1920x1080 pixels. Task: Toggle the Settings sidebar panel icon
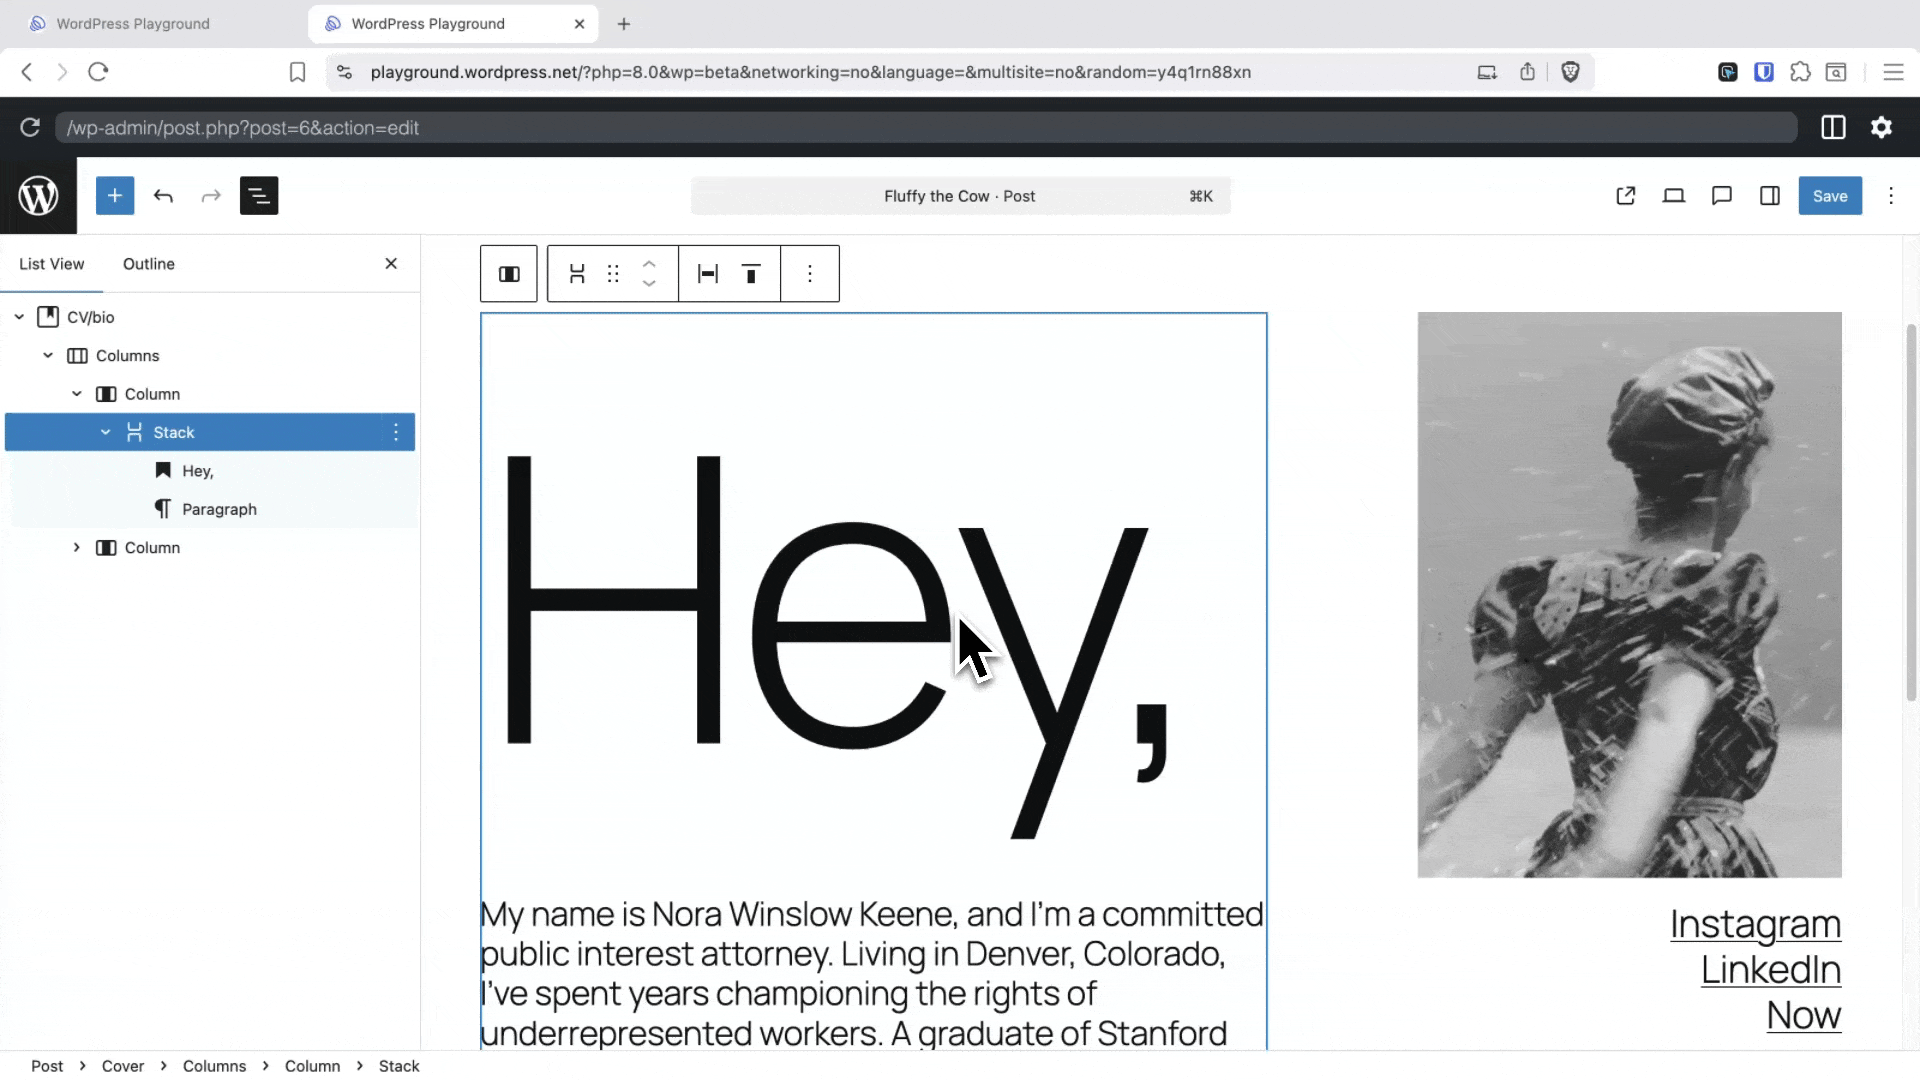point(1770,196)
